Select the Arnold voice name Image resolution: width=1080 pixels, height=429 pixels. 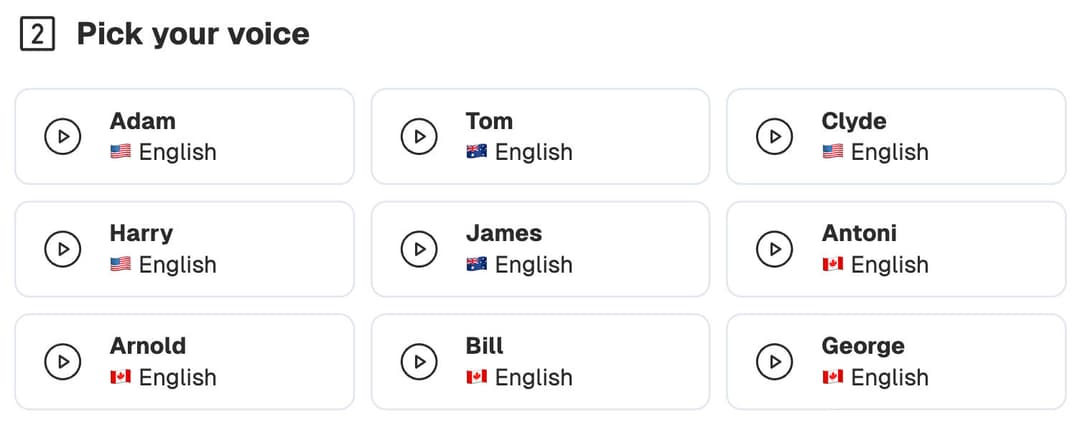pos(148,346)
